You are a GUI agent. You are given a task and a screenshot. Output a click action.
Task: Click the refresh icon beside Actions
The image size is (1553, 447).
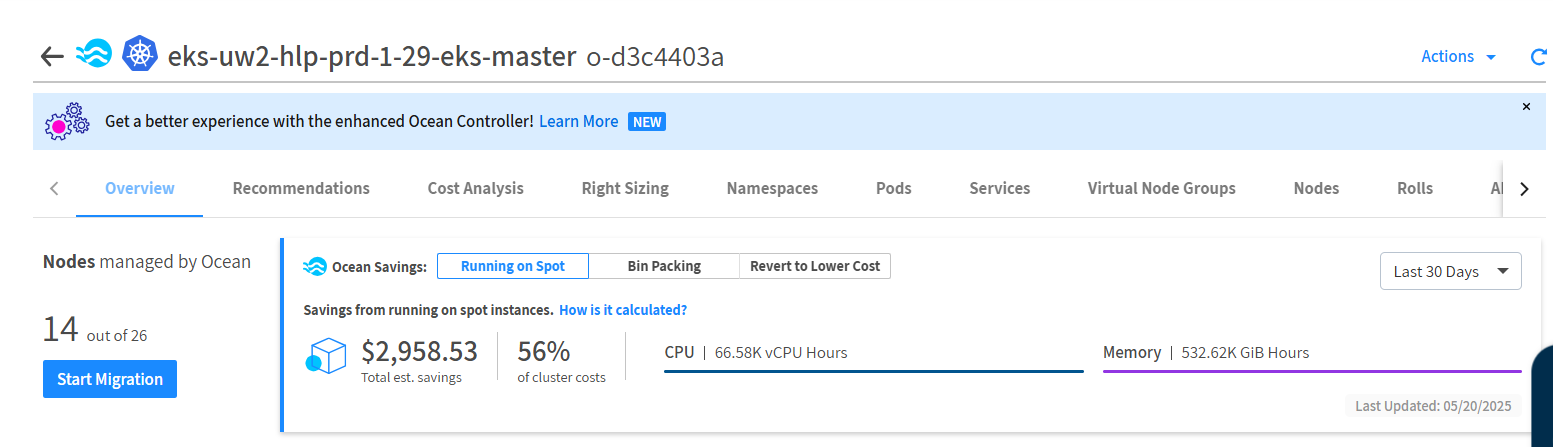[1538, 57]
